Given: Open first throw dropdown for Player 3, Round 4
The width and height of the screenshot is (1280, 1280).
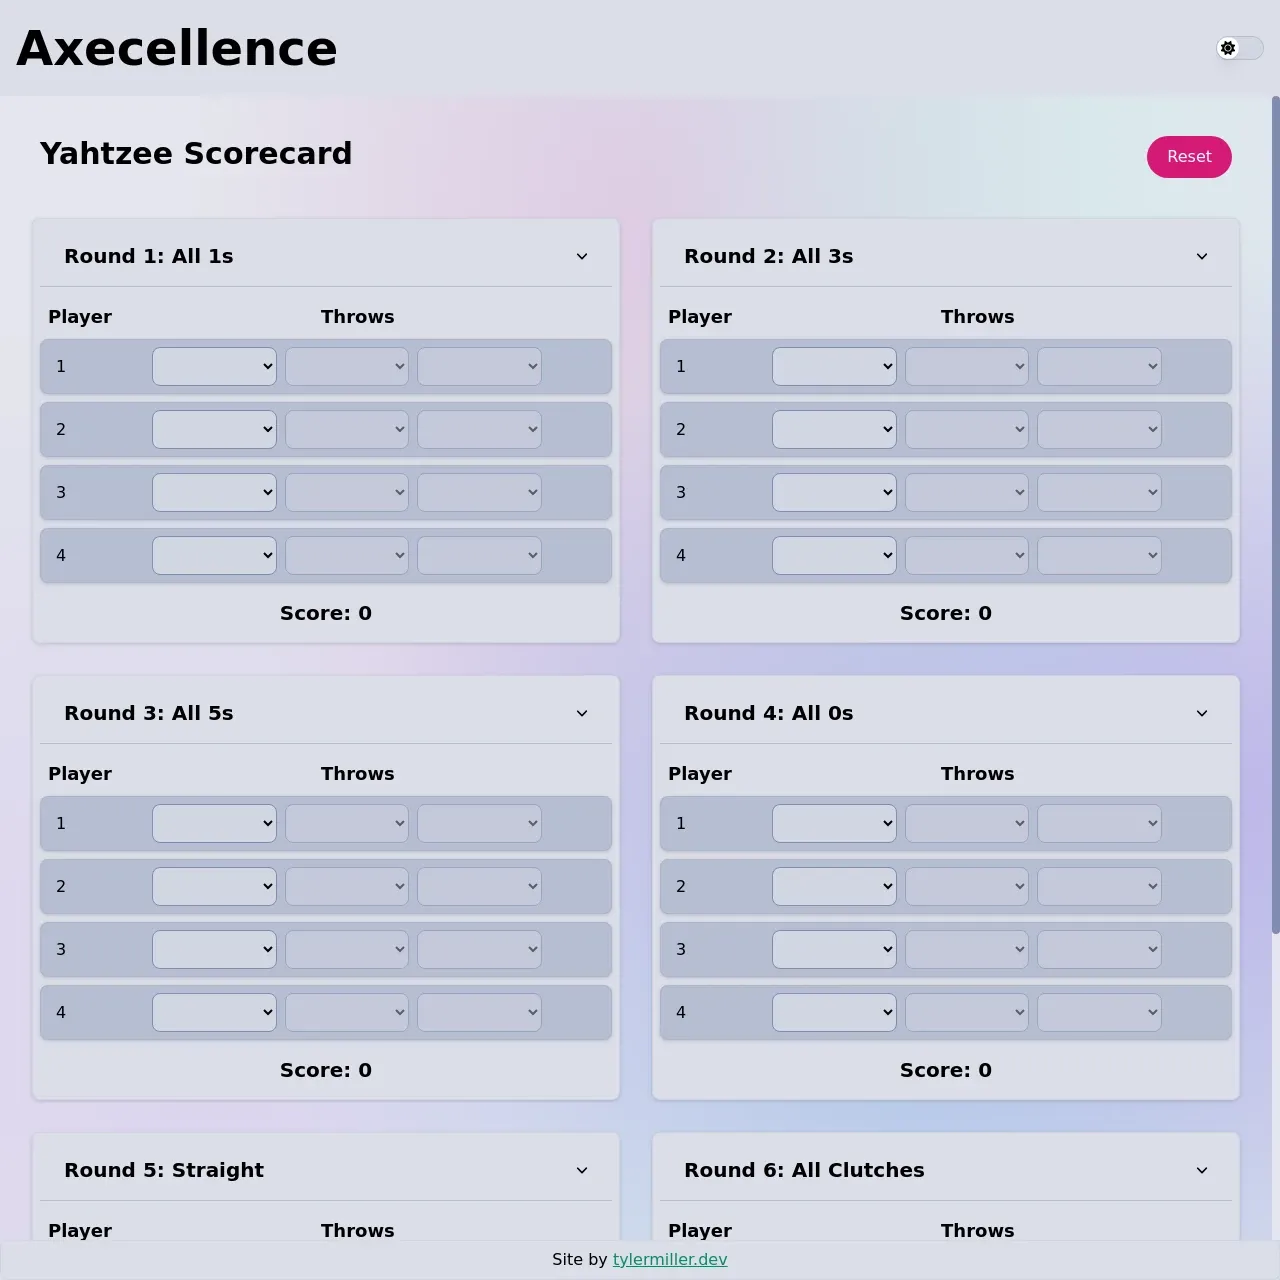Looking at the screenshot, I should click(833, 949).
